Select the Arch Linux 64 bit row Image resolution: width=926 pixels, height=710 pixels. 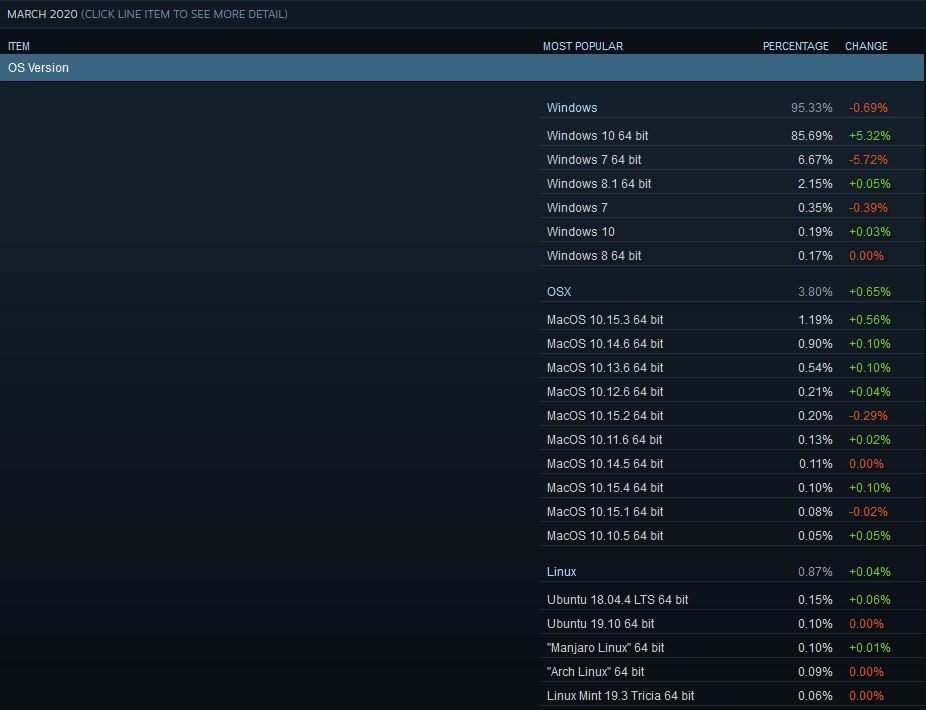click(x=732, y=672)
